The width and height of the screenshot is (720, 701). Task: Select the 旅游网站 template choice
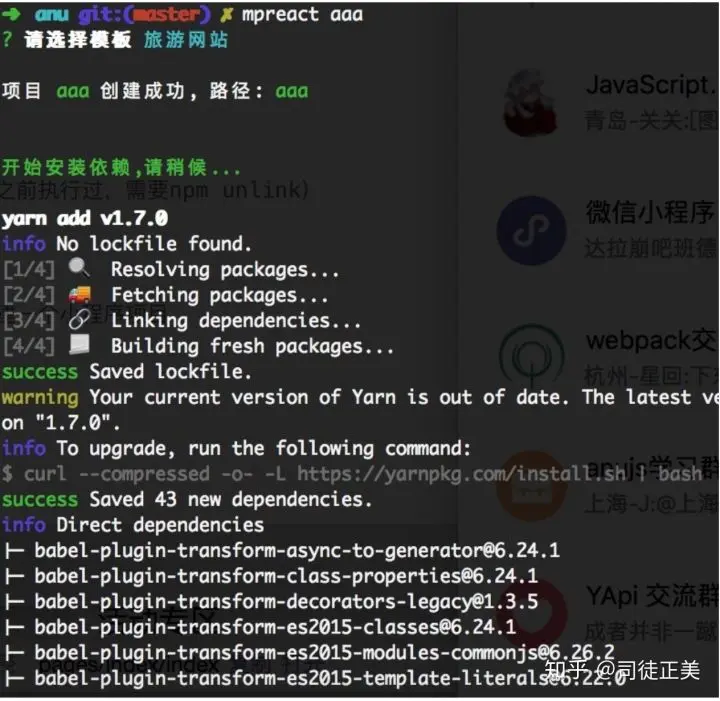point(186,40)
